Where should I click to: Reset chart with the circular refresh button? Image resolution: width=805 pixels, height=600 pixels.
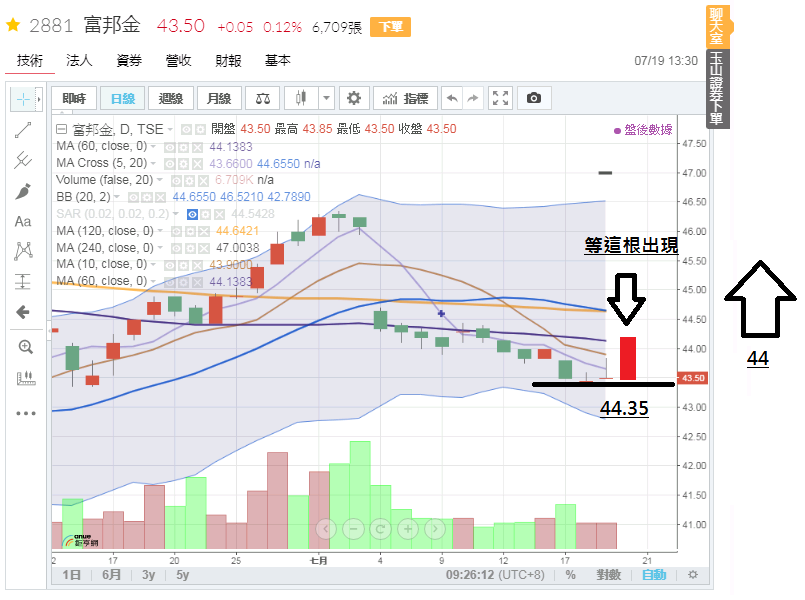(380, 529)
